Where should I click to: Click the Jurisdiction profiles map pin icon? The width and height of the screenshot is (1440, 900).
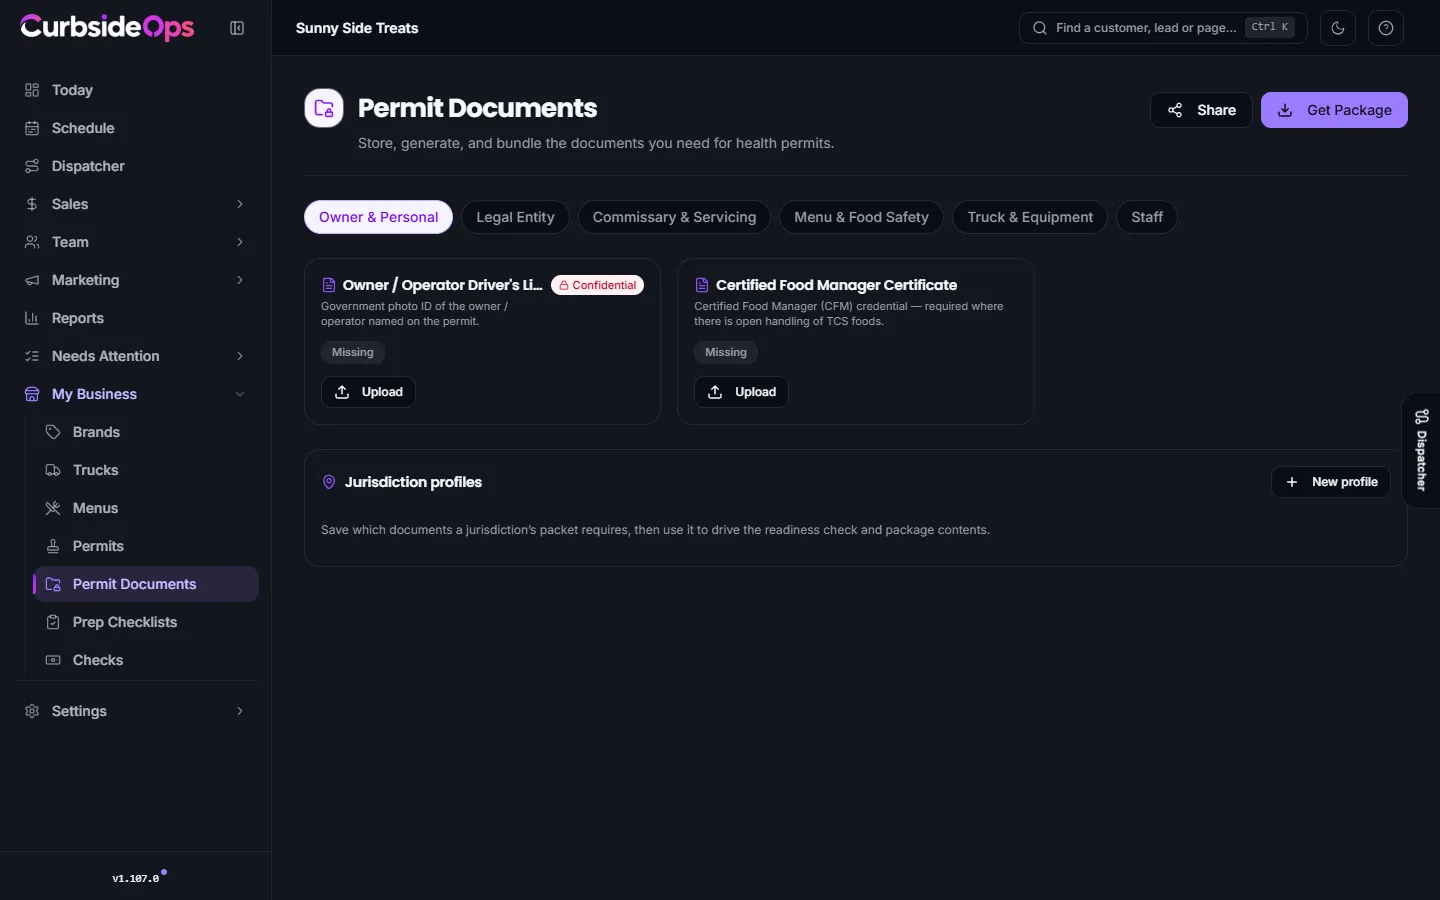click(x=329, y=482)
